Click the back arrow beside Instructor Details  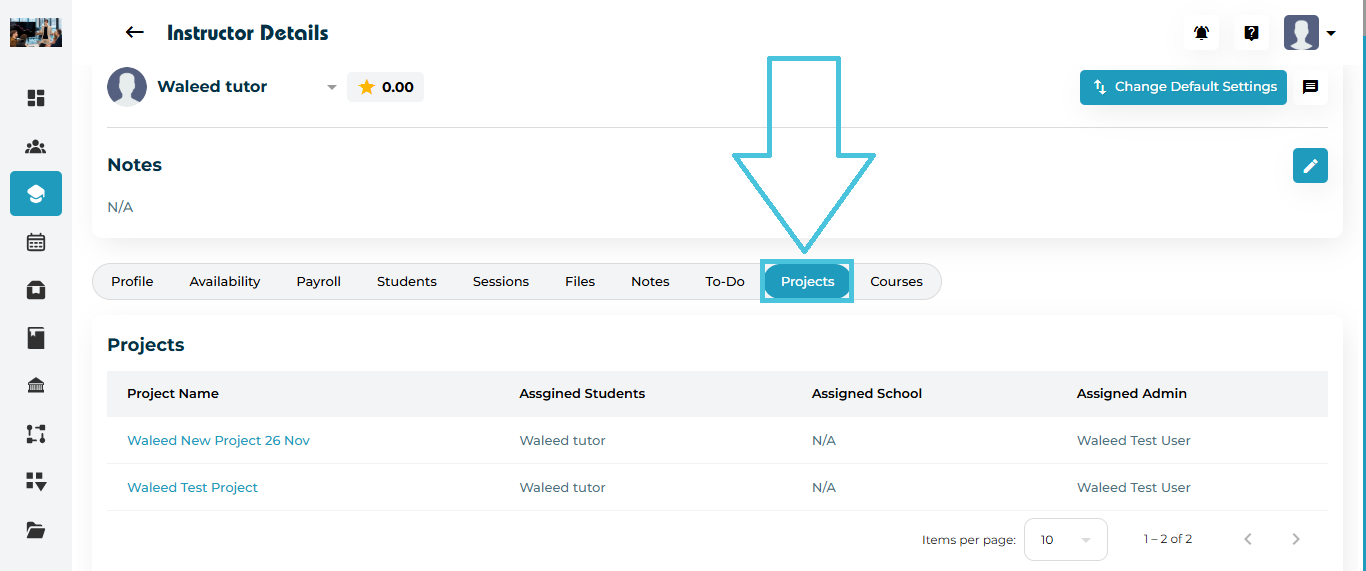134,33
